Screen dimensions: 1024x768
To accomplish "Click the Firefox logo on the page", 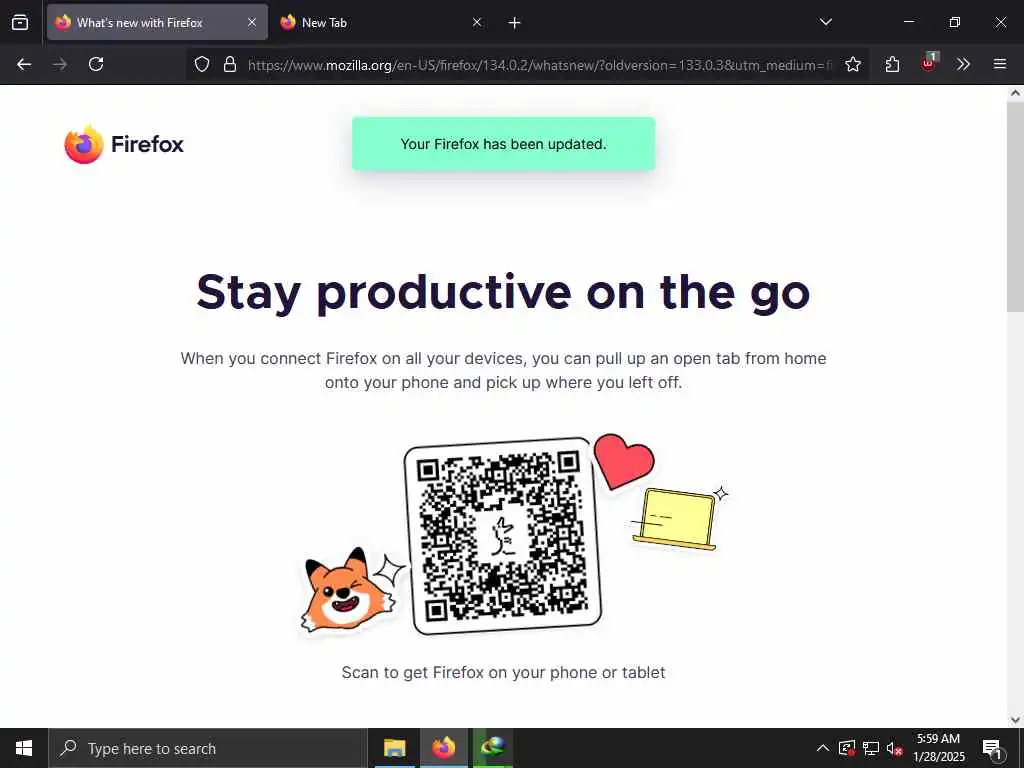I will [x=124, y=144].
